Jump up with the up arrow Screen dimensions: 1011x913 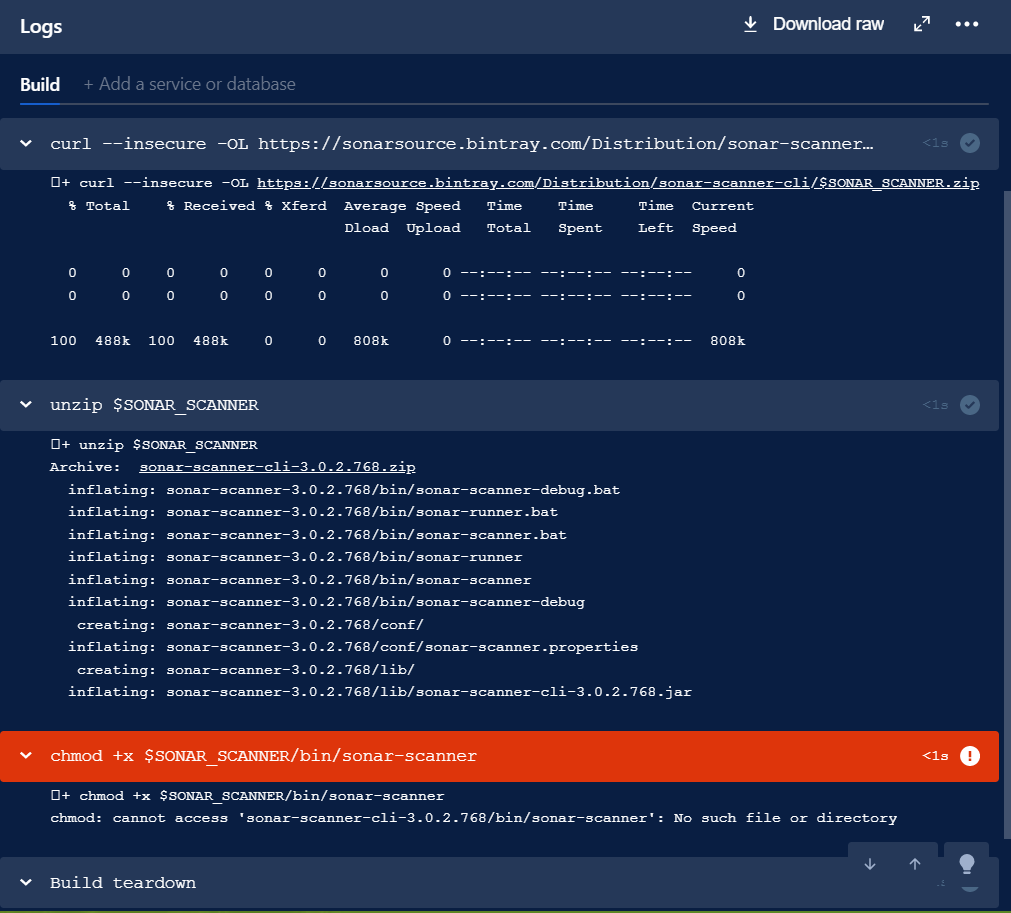coord(915,864)
